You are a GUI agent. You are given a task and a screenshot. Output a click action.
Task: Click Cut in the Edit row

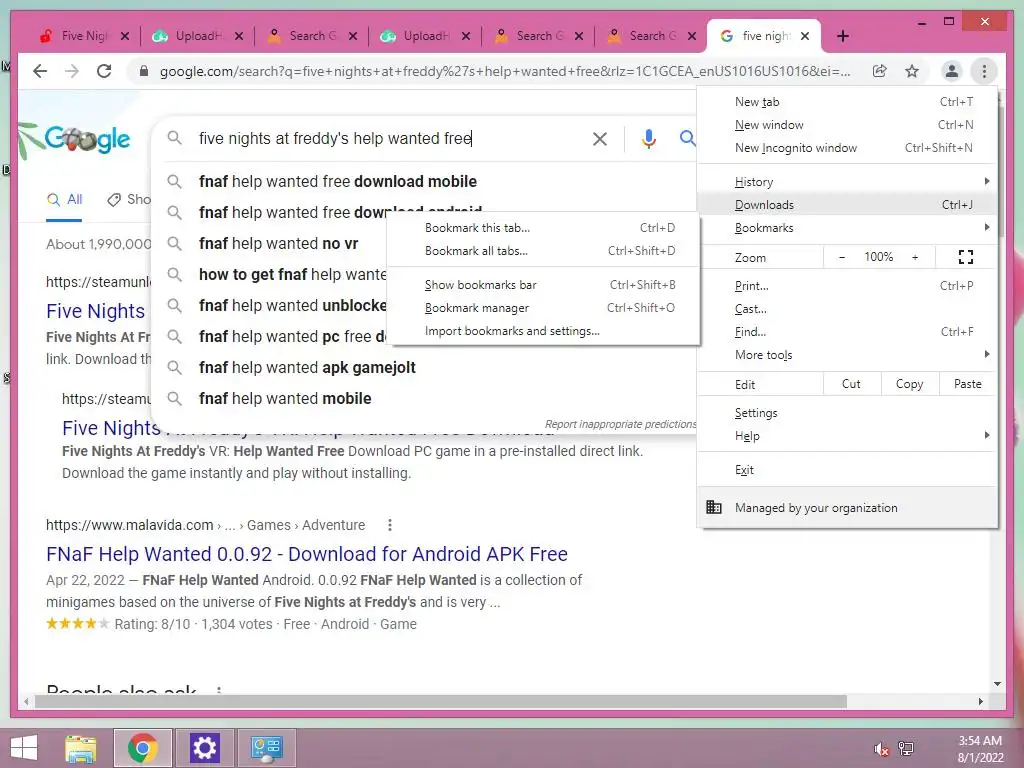pyautogui.click(x=852, y=384)
